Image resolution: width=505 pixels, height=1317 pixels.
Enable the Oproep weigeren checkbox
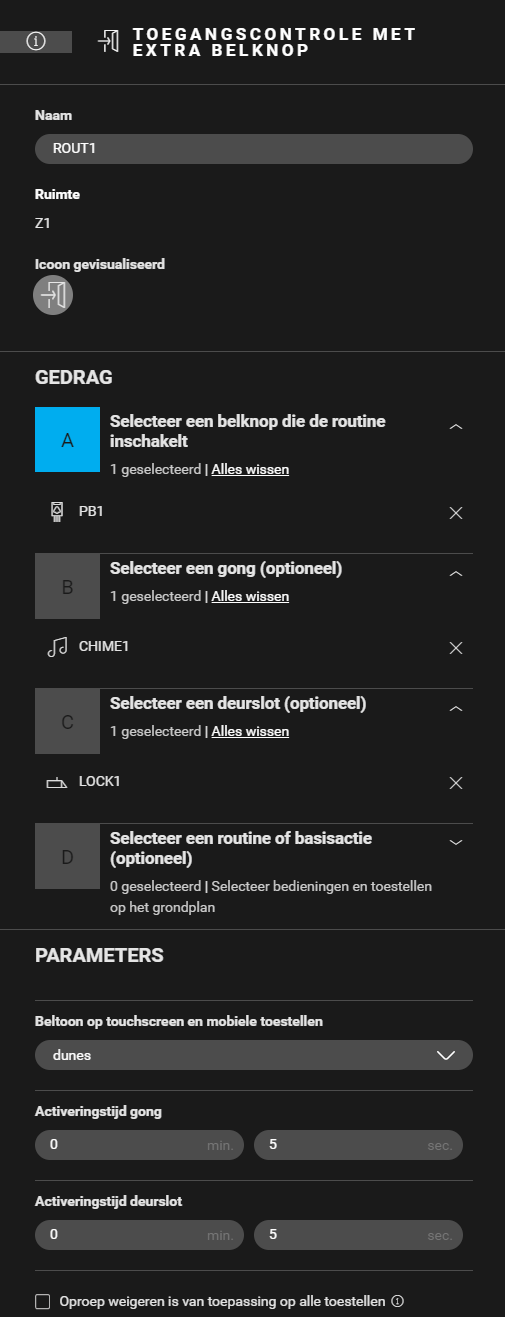[42, 1301]
